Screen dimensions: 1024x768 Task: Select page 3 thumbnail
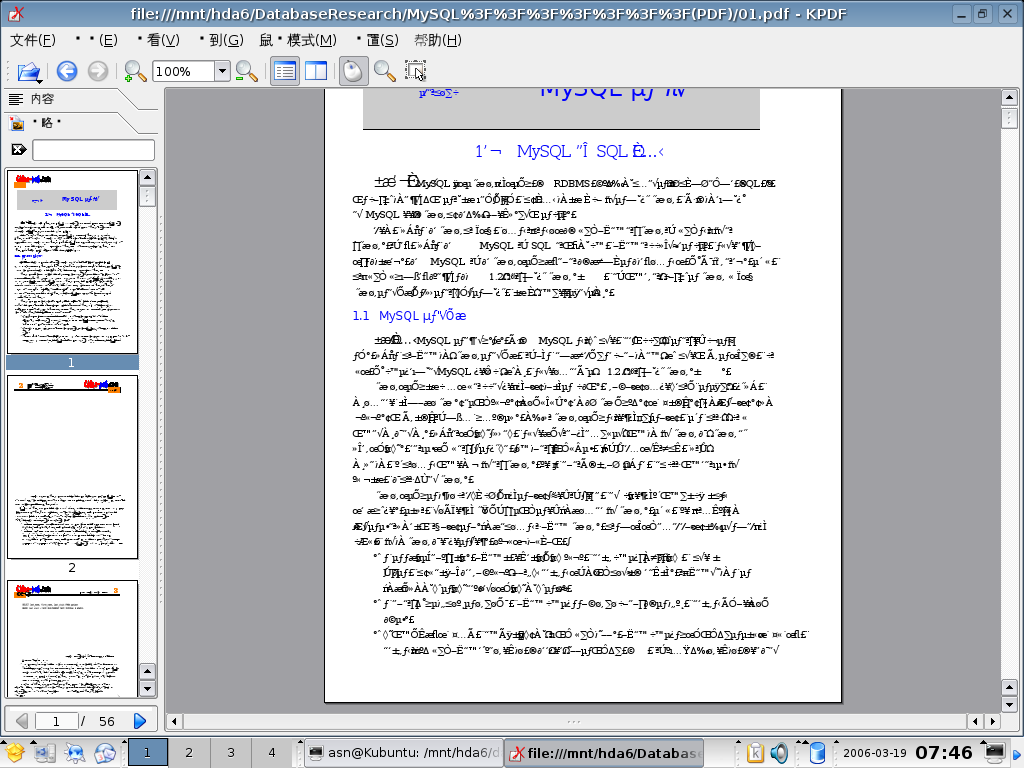pos(72,639)
